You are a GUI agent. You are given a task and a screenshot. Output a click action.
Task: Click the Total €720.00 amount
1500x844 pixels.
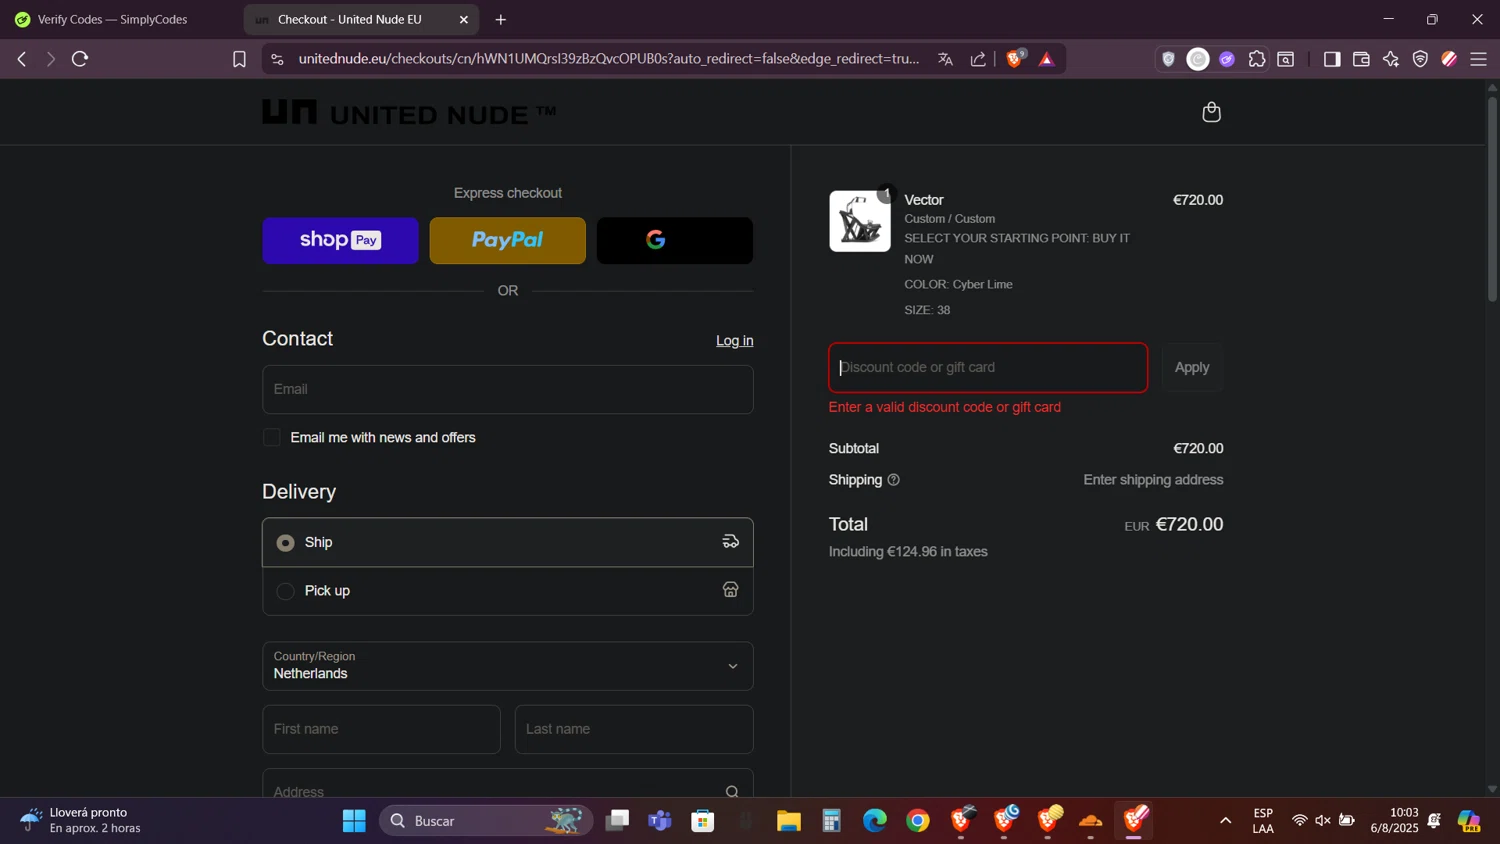1189,525
